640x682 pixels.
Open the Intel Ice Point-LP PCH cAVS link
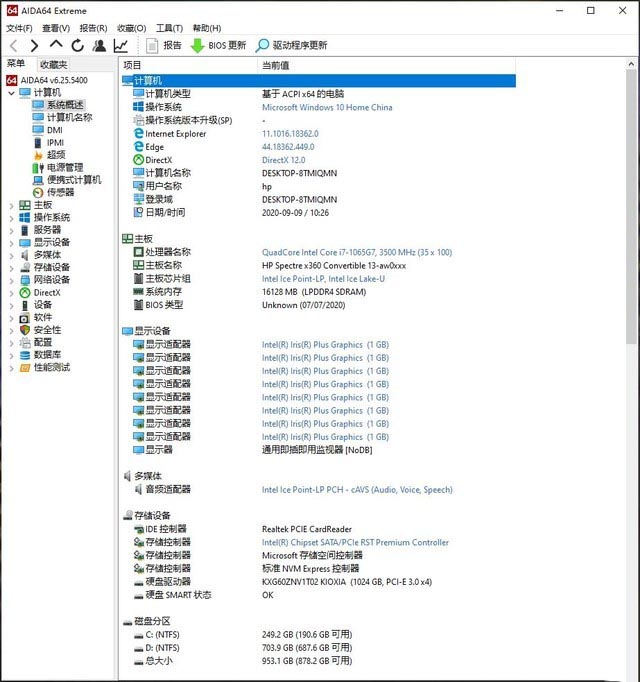357,490
